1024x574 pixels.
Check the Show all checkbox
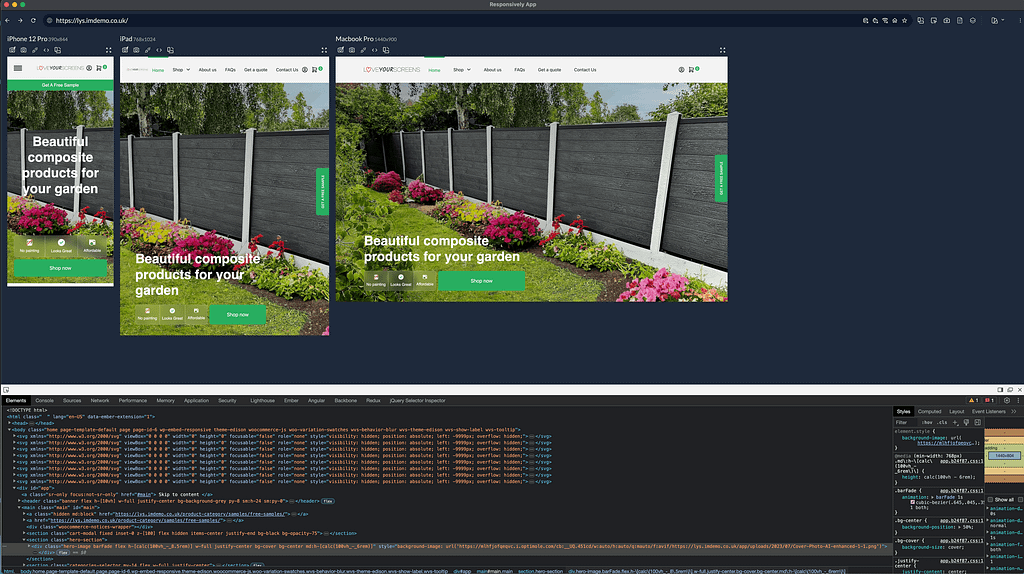click(x=990, y=500)
